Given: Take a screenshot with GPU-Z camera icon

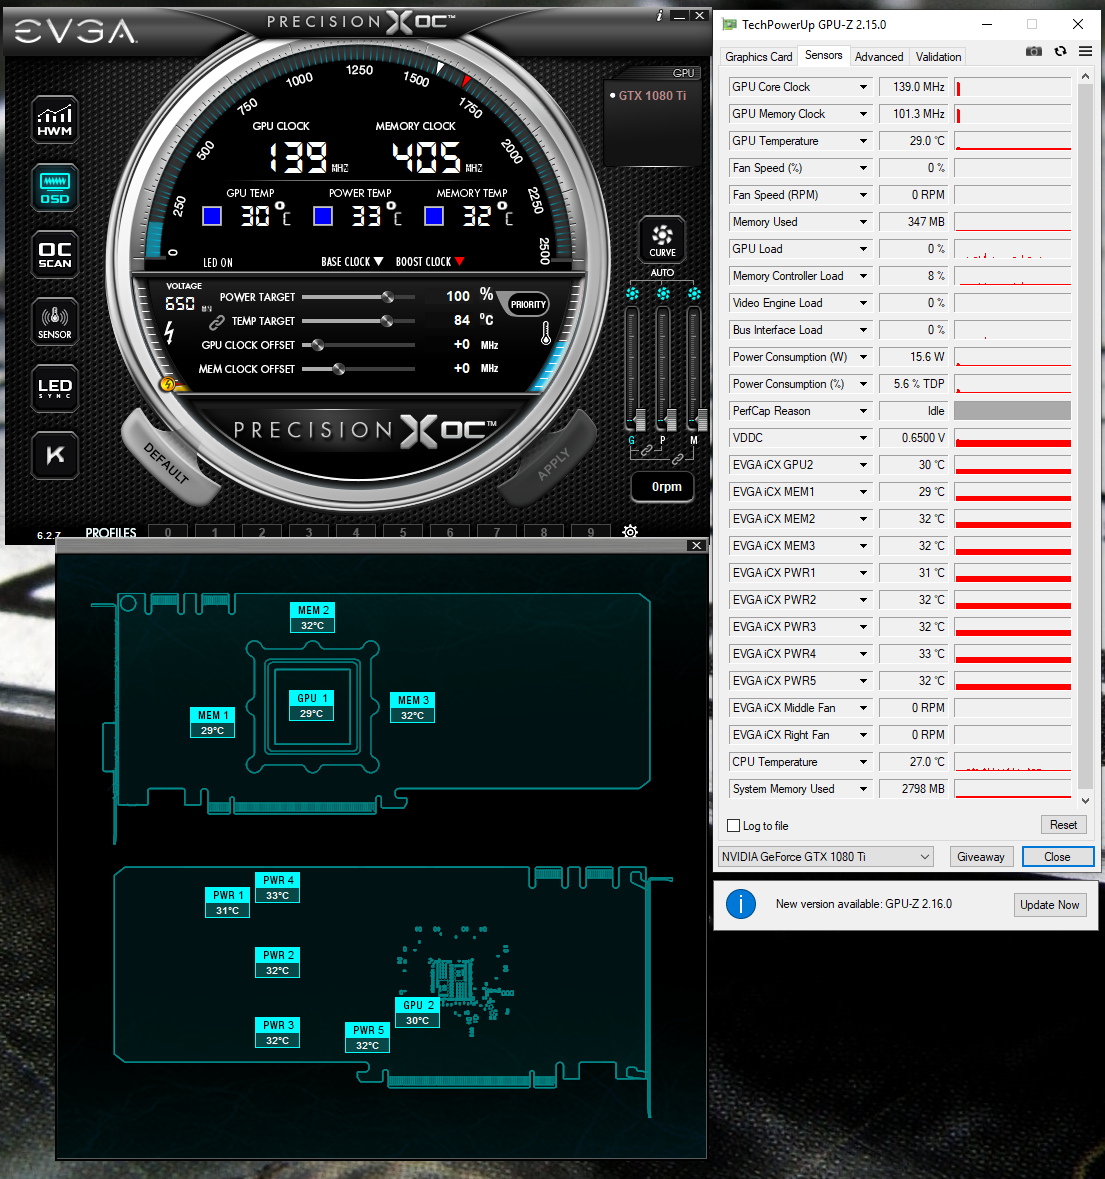Looking at the screenshot, I should click(1034, 51).
